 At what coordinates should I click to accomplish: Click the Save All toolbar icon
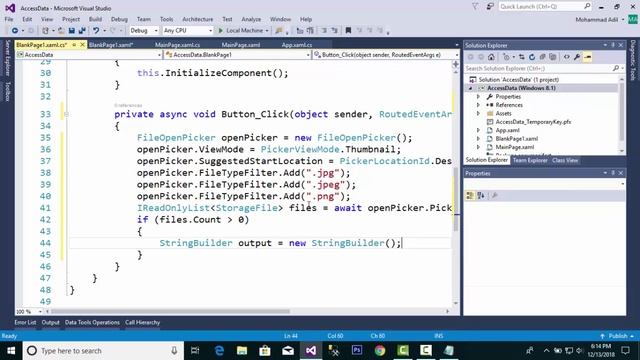tap(82, 31)
